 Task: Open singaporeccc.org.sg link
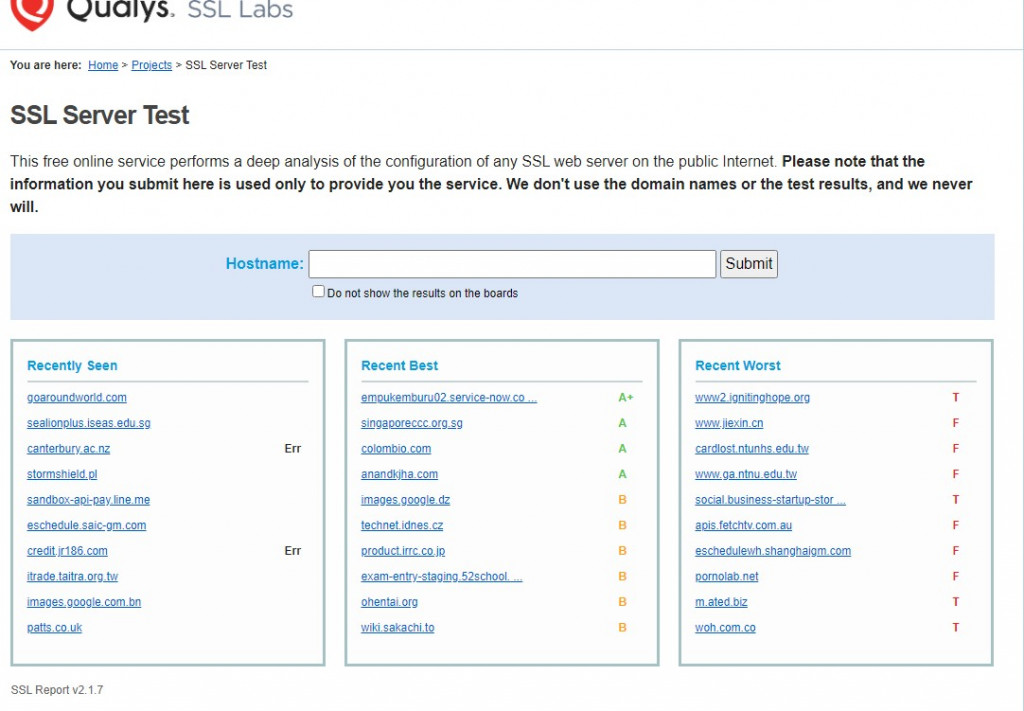411,423
